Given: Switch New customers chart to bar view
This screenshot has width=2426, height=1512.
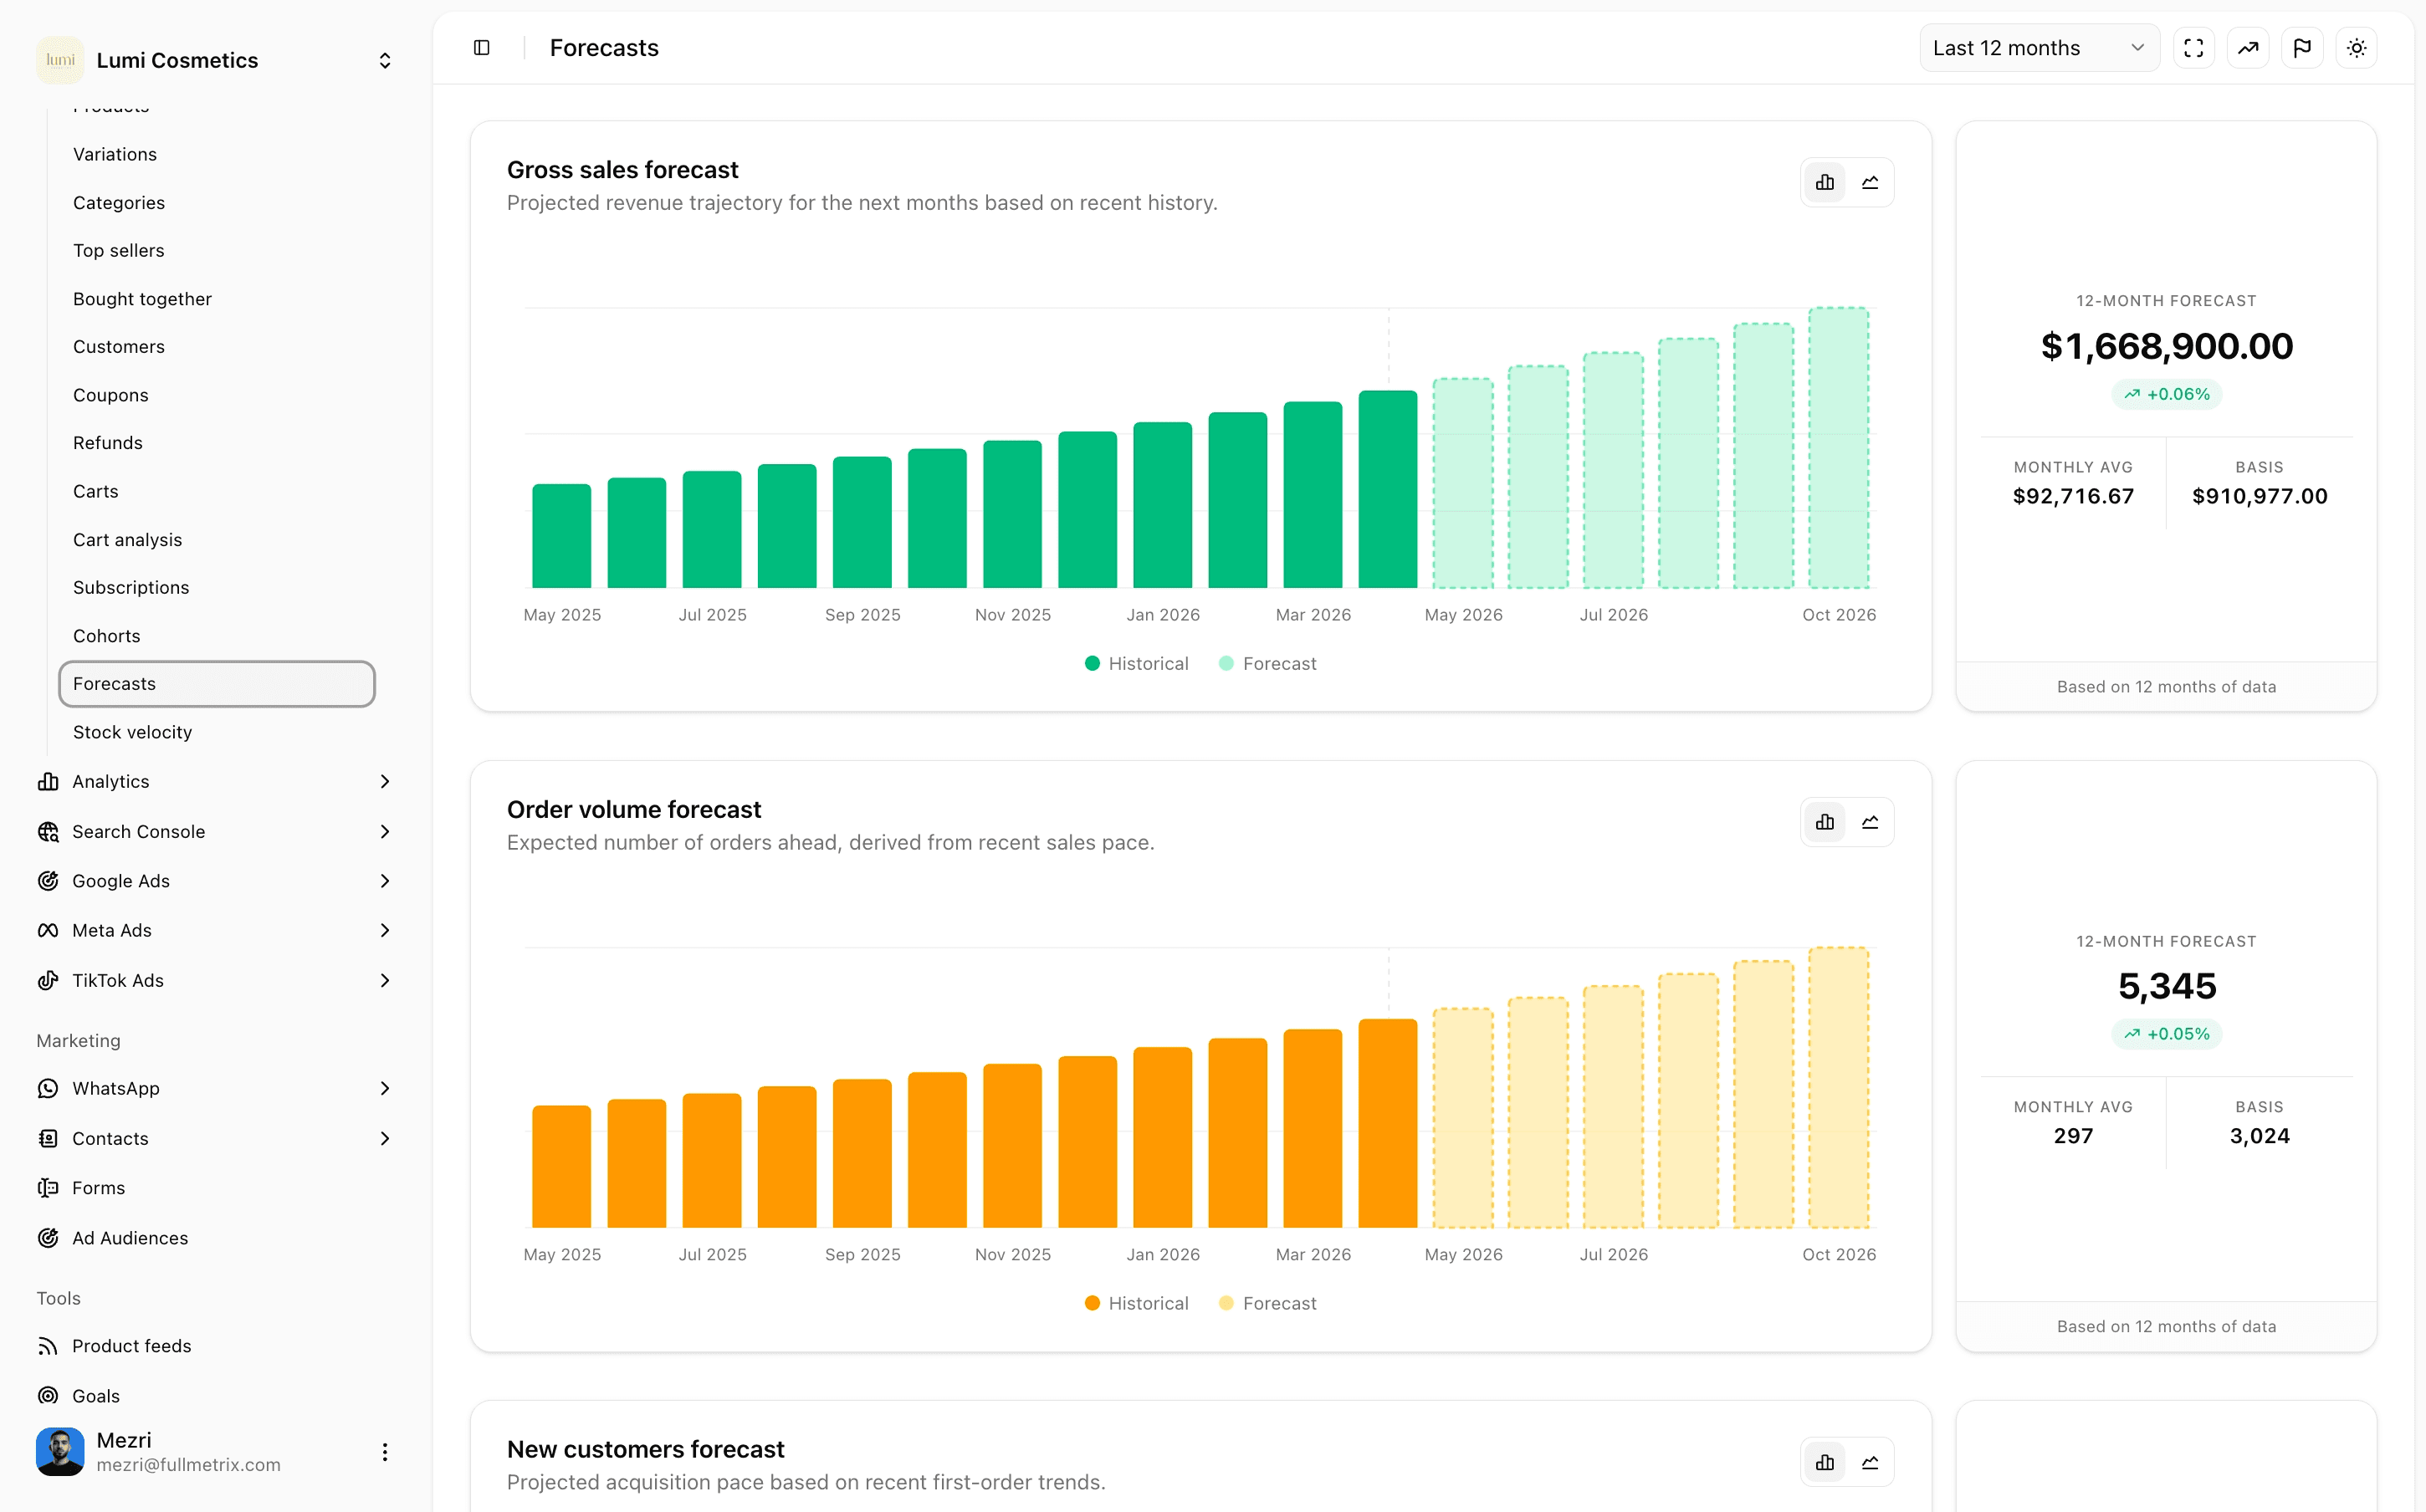Looking at the screenshot, I should [x=1825, y=1462].
